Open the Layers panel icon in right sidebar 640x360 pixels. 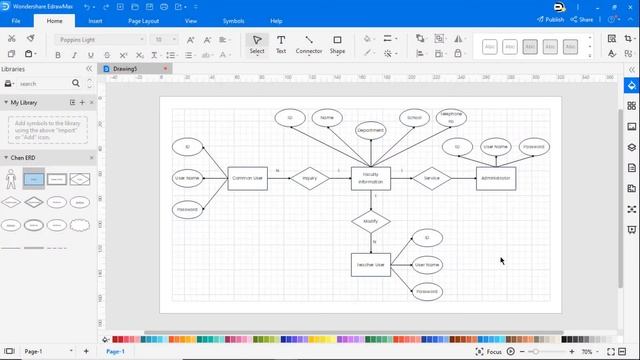631,147
